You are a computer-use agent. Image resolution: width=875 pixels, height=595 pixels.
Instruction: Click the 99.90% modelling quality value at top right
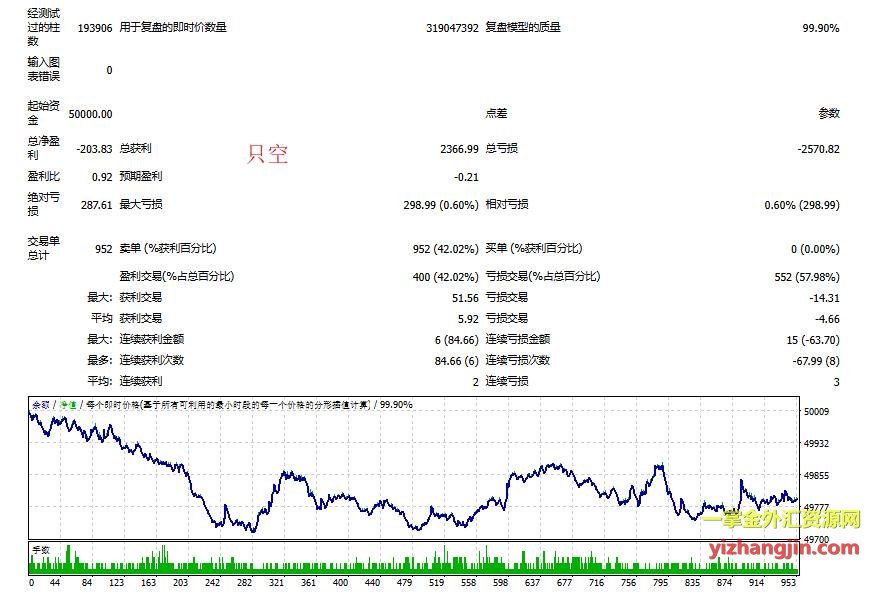coord(820,28)
